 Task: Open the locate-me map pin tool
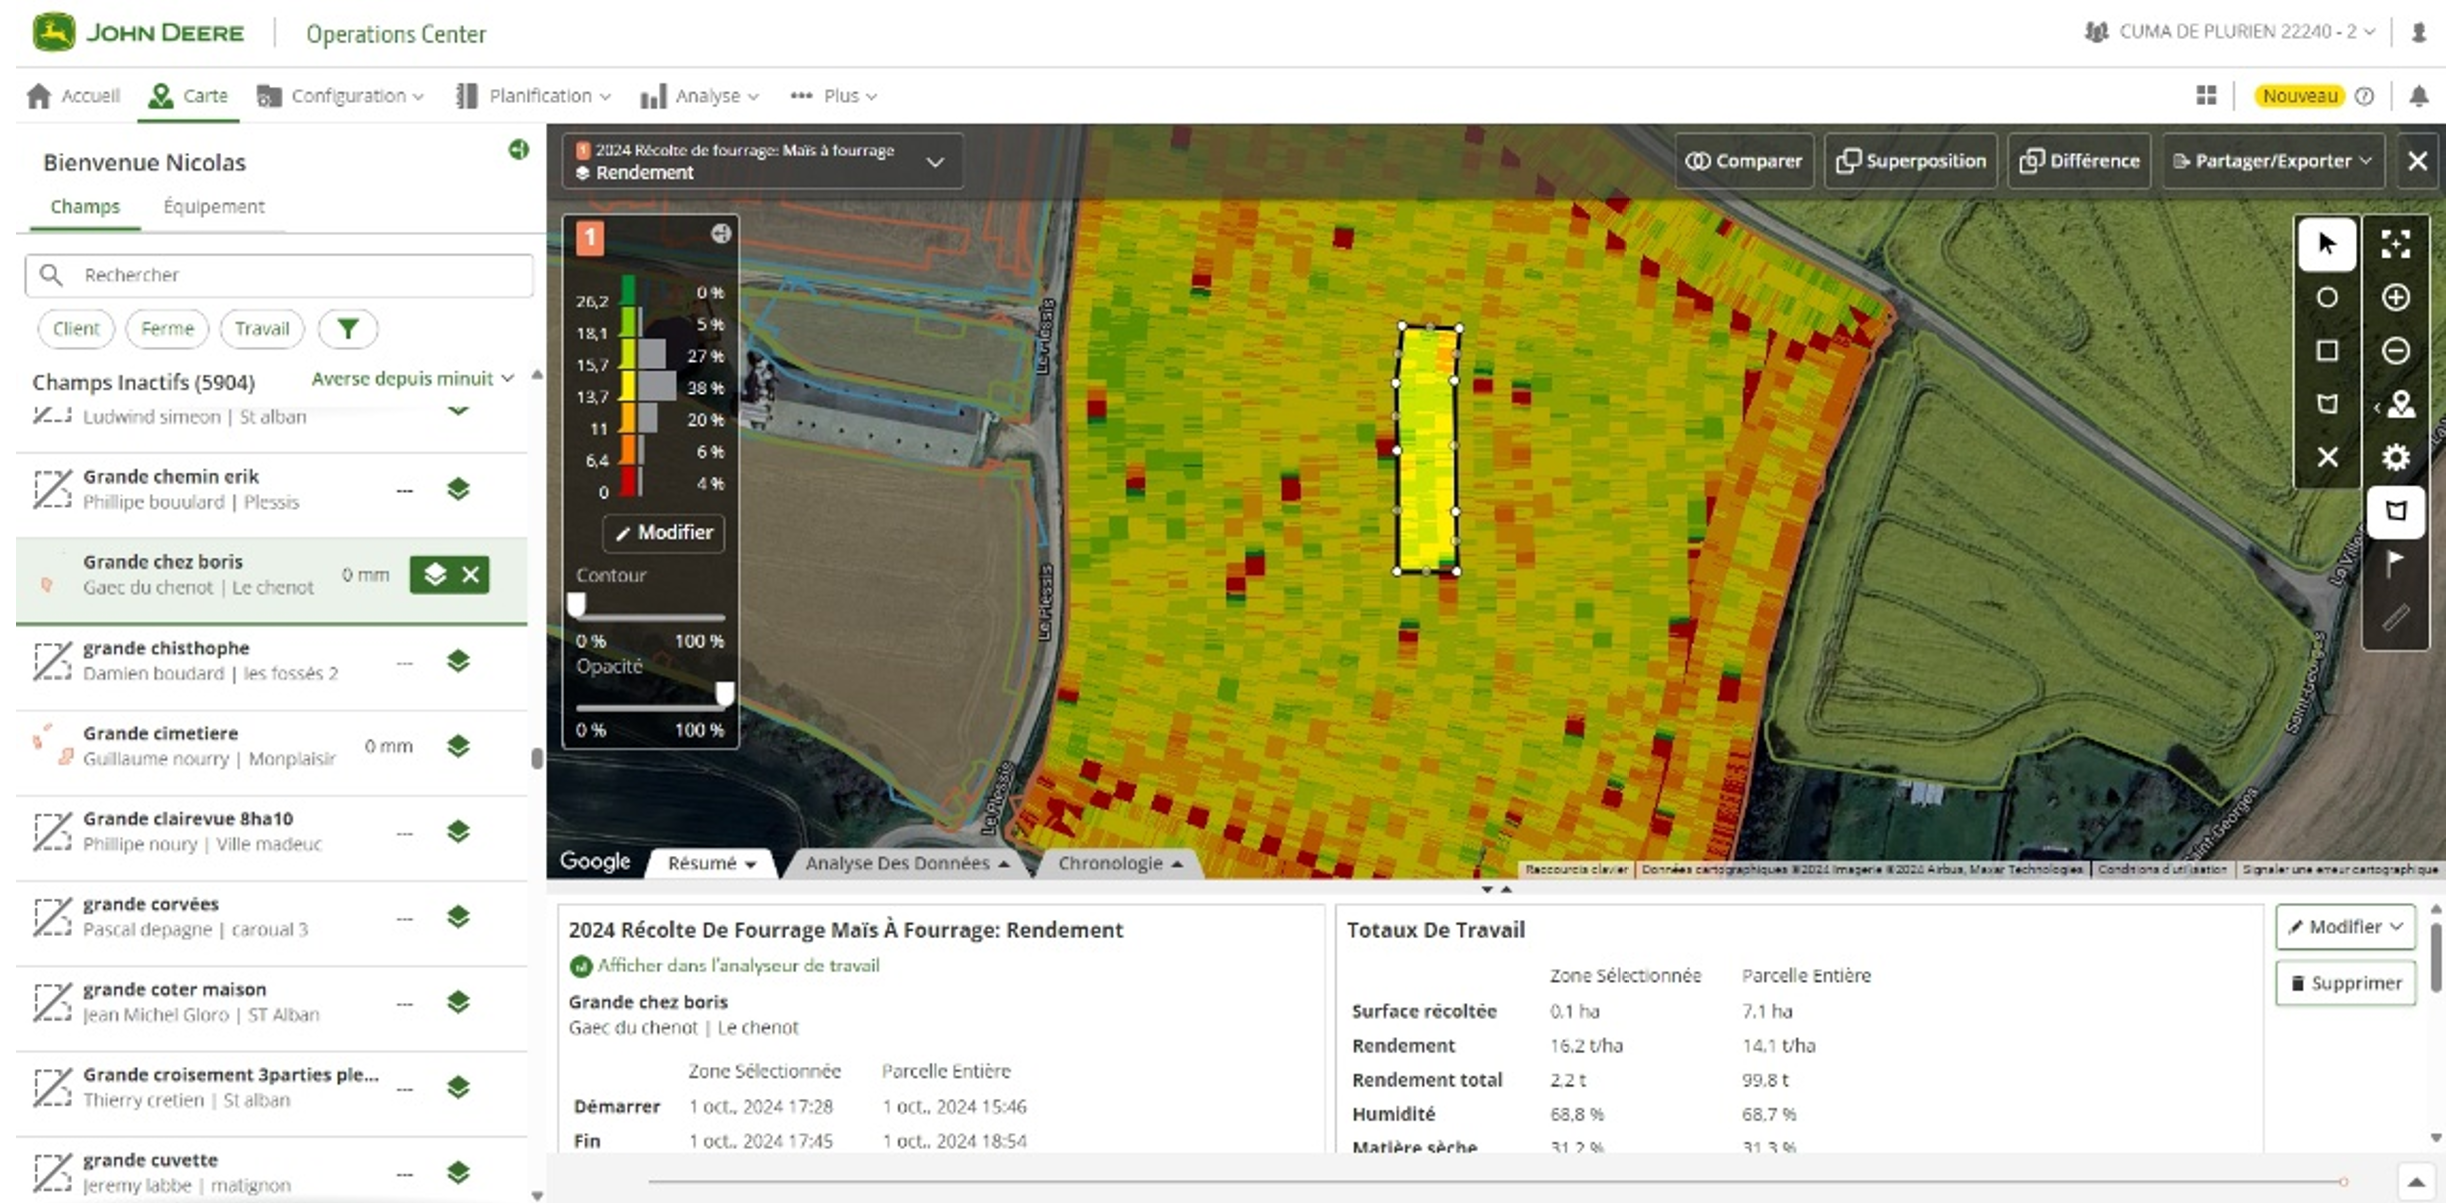point(2399,405)
